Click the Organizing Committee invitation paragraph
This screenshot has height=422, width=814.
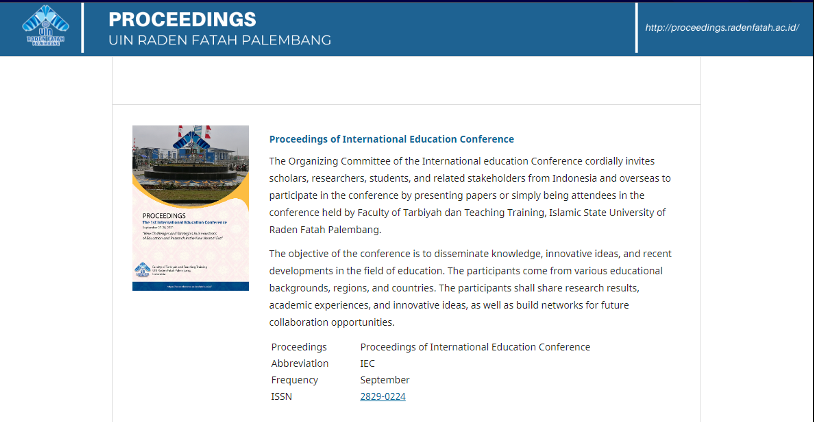(x=470, y=195)
